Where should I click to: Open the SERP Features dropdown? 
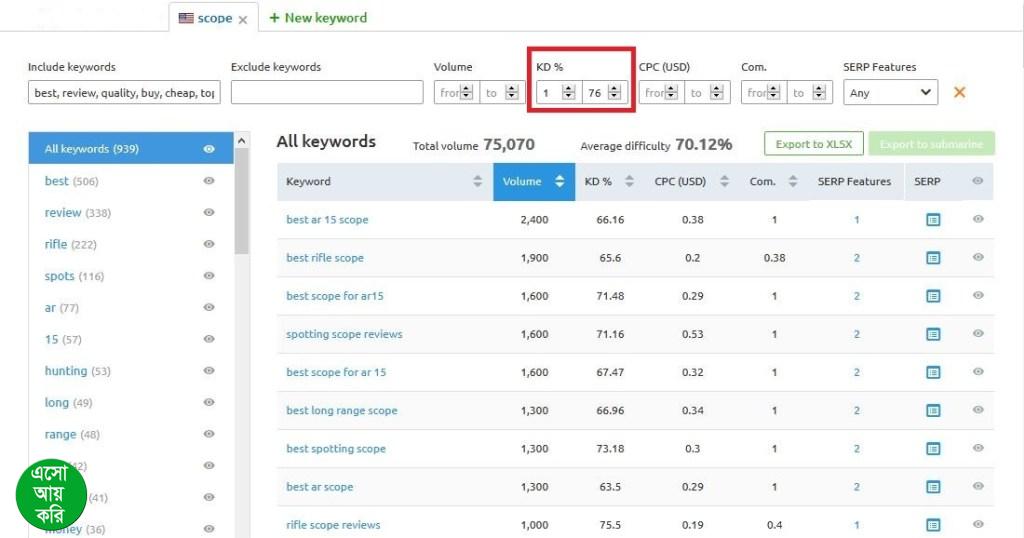coord(890,93)
